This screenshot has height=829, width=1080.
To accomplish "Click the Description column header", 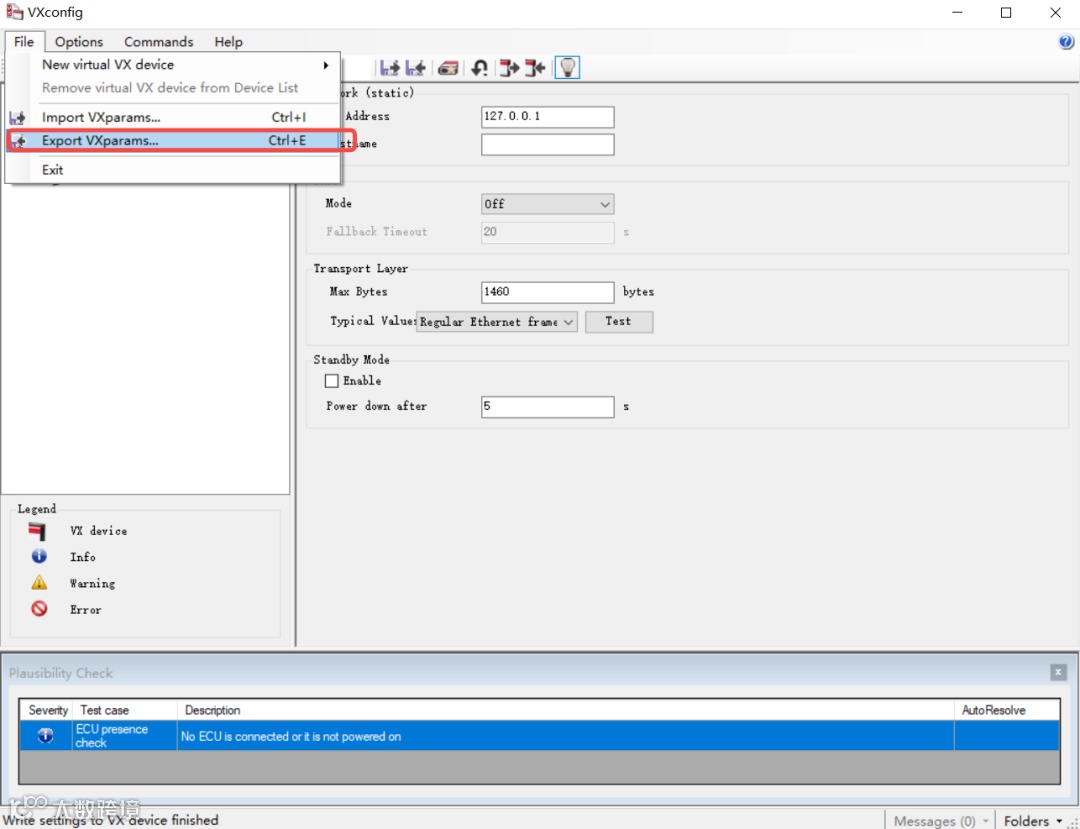I will click(x=565, y=710).
